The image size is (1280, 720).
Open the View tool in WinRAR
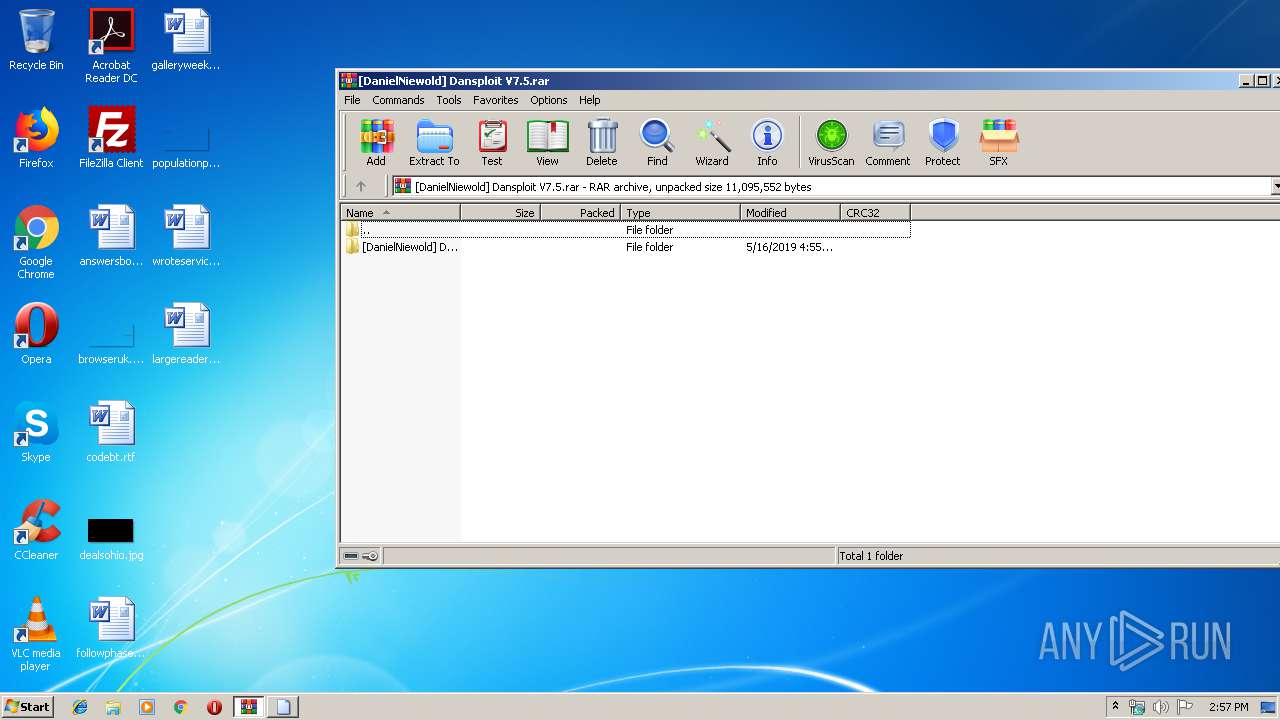547,143
